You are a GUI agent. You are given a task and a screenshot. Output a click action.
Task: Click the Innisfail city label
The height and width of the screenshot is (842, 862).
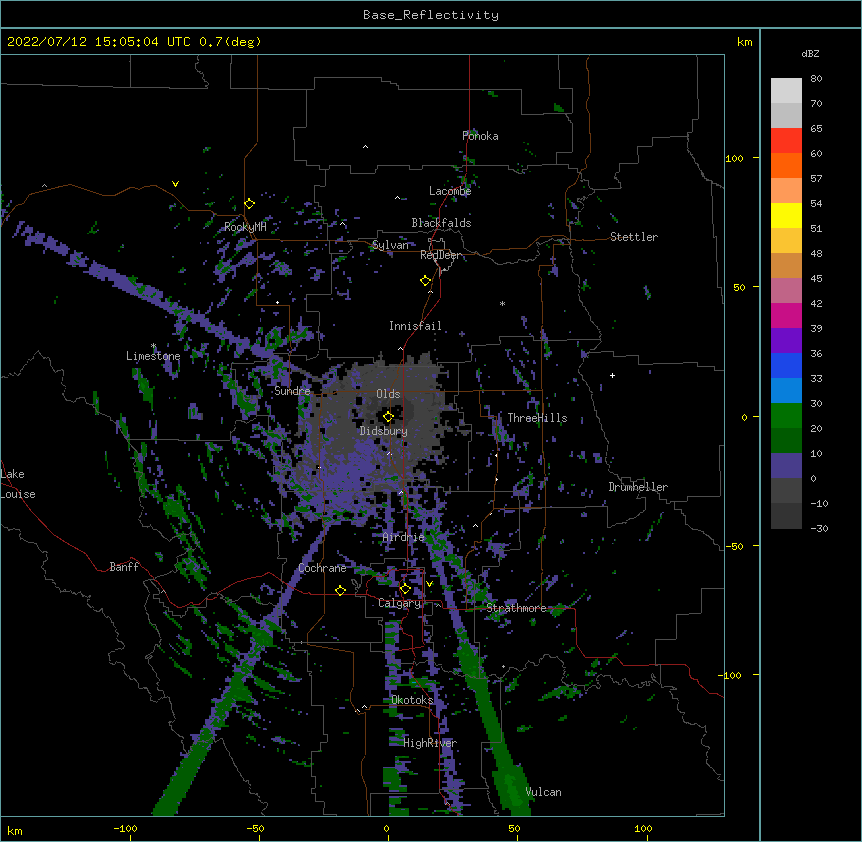415,326
